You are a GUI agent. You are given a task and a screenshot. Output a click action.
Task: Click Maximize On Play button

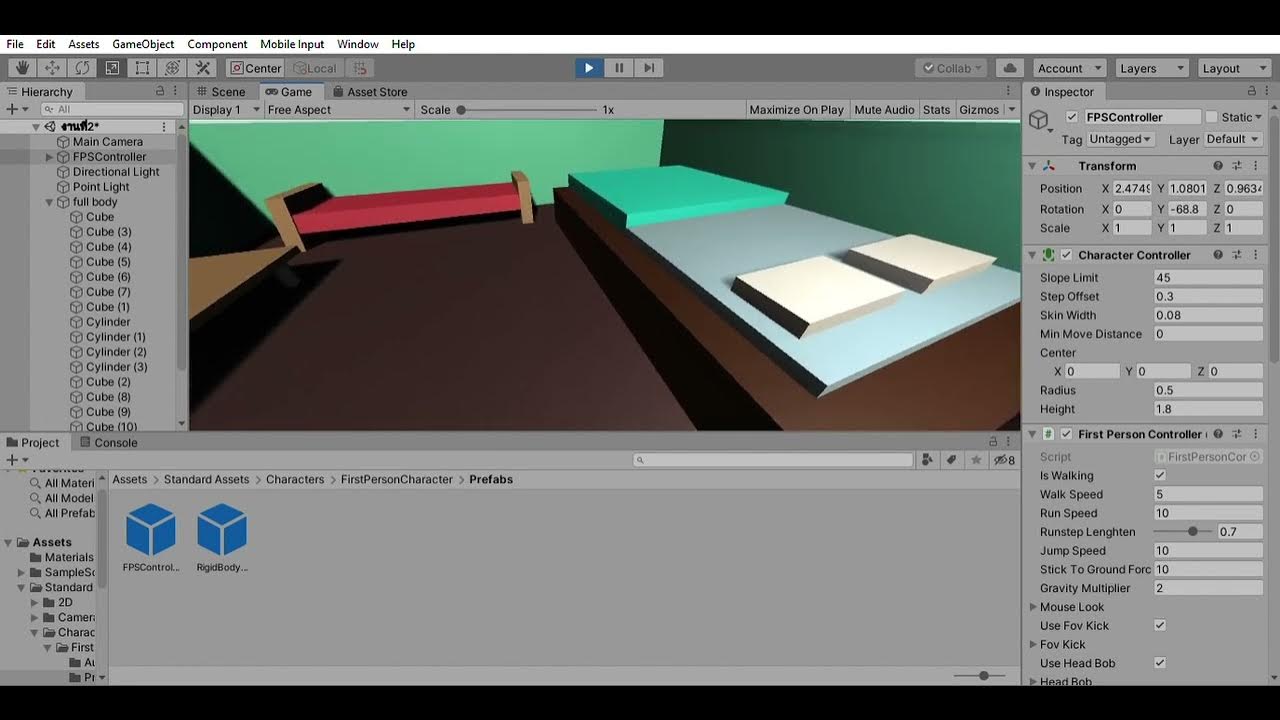click(x=797, y=110)
